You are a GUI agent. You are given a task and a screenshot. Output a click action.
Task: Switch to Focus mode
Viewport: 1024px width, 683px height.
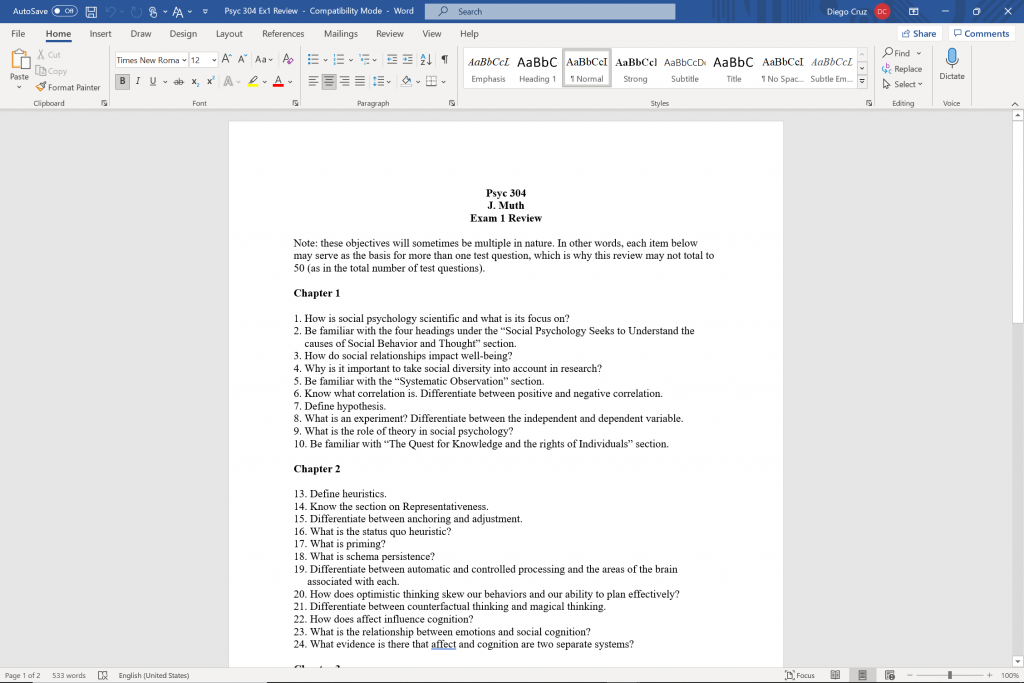point(800,675)
